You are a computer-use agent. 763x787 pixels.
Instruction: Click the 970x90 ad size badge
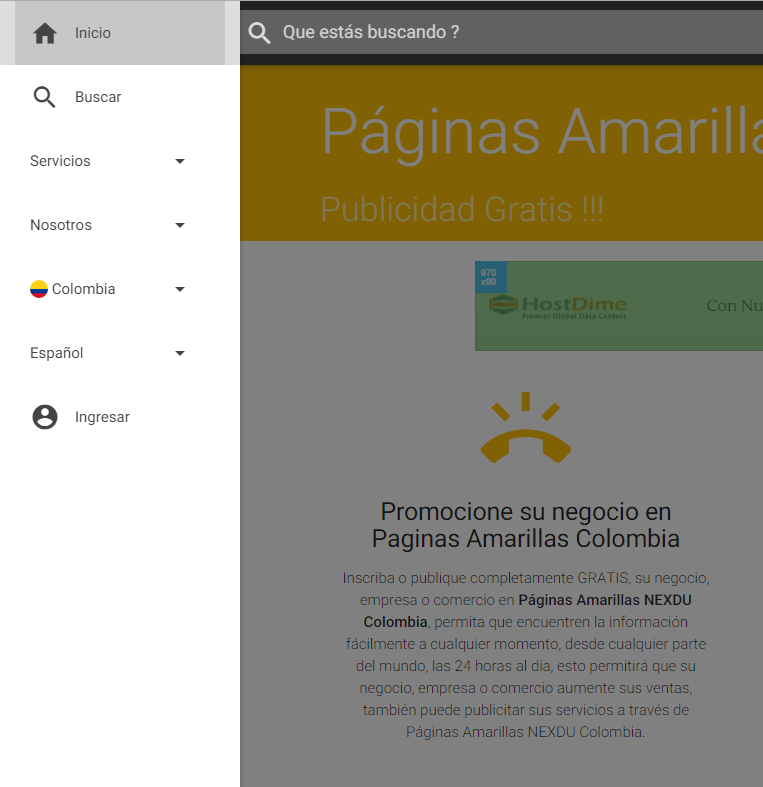pyautogui.click(x=491, y=277)
